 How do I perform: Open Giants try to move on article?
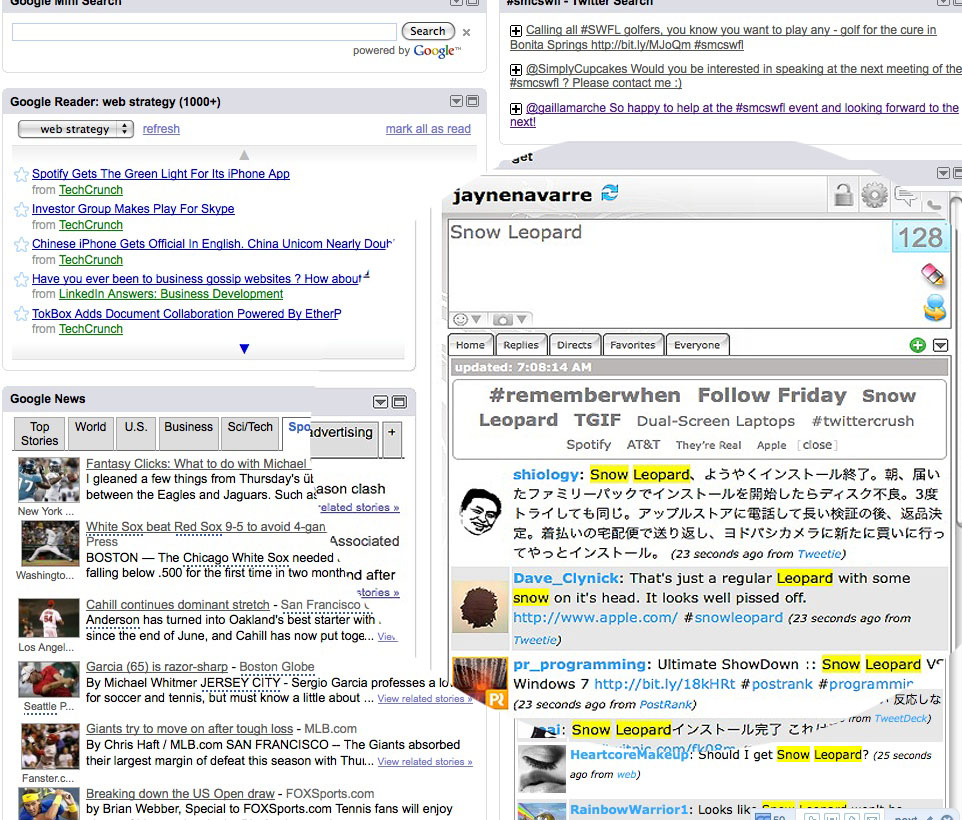click(189, 729)
